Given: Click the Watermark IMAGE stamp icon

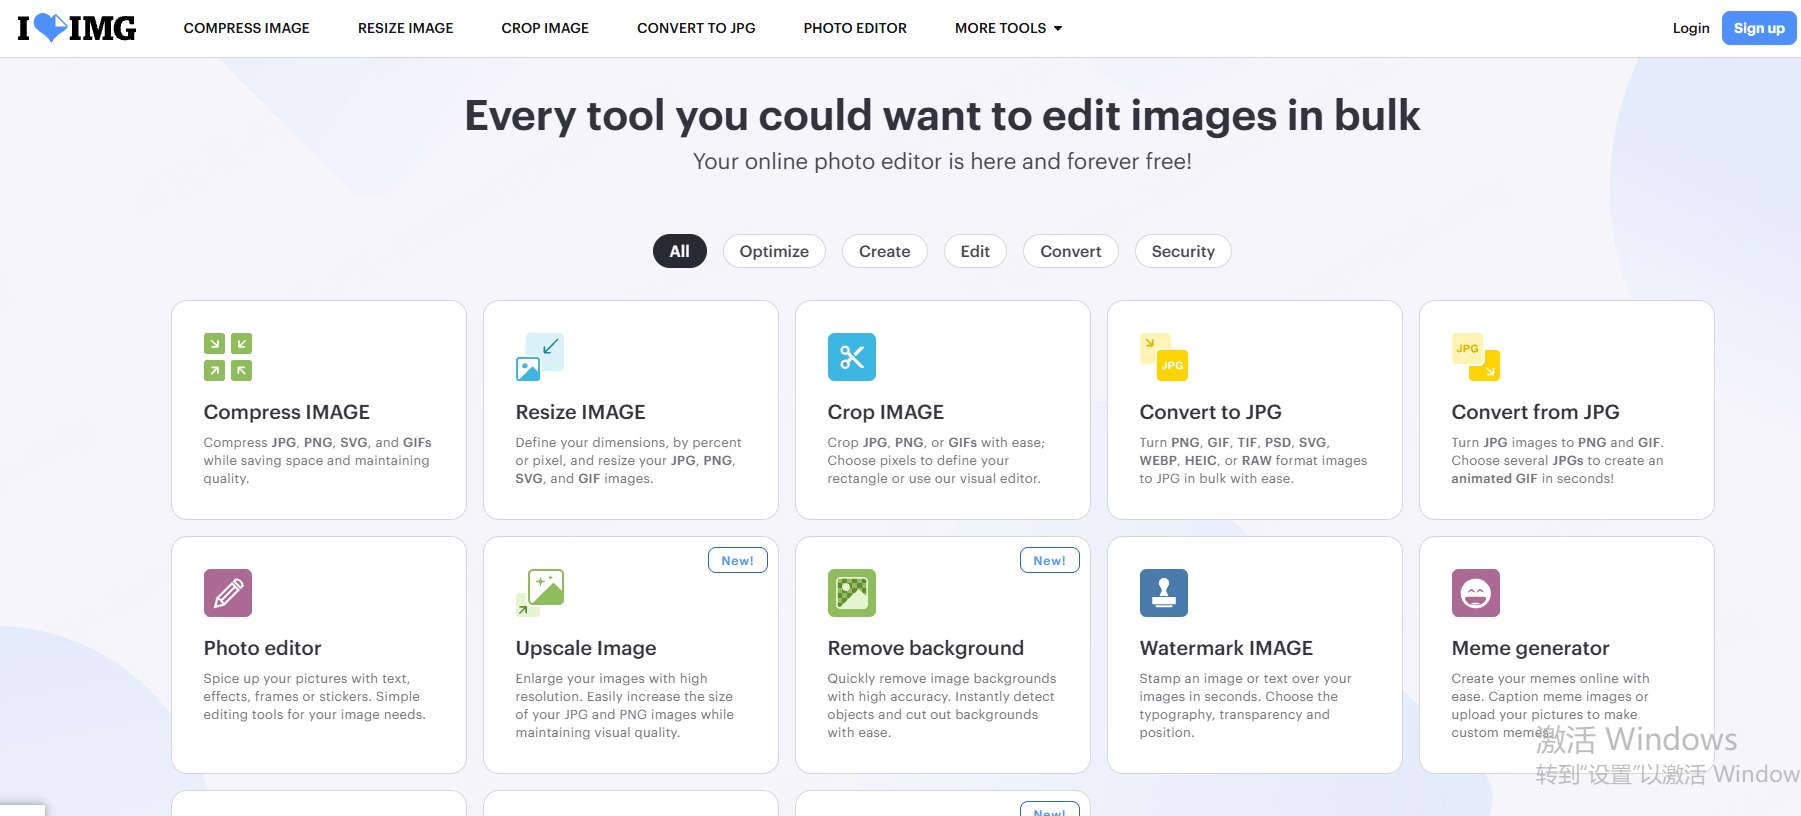Looking at the screenshot, I should [x=1164, y=593].
